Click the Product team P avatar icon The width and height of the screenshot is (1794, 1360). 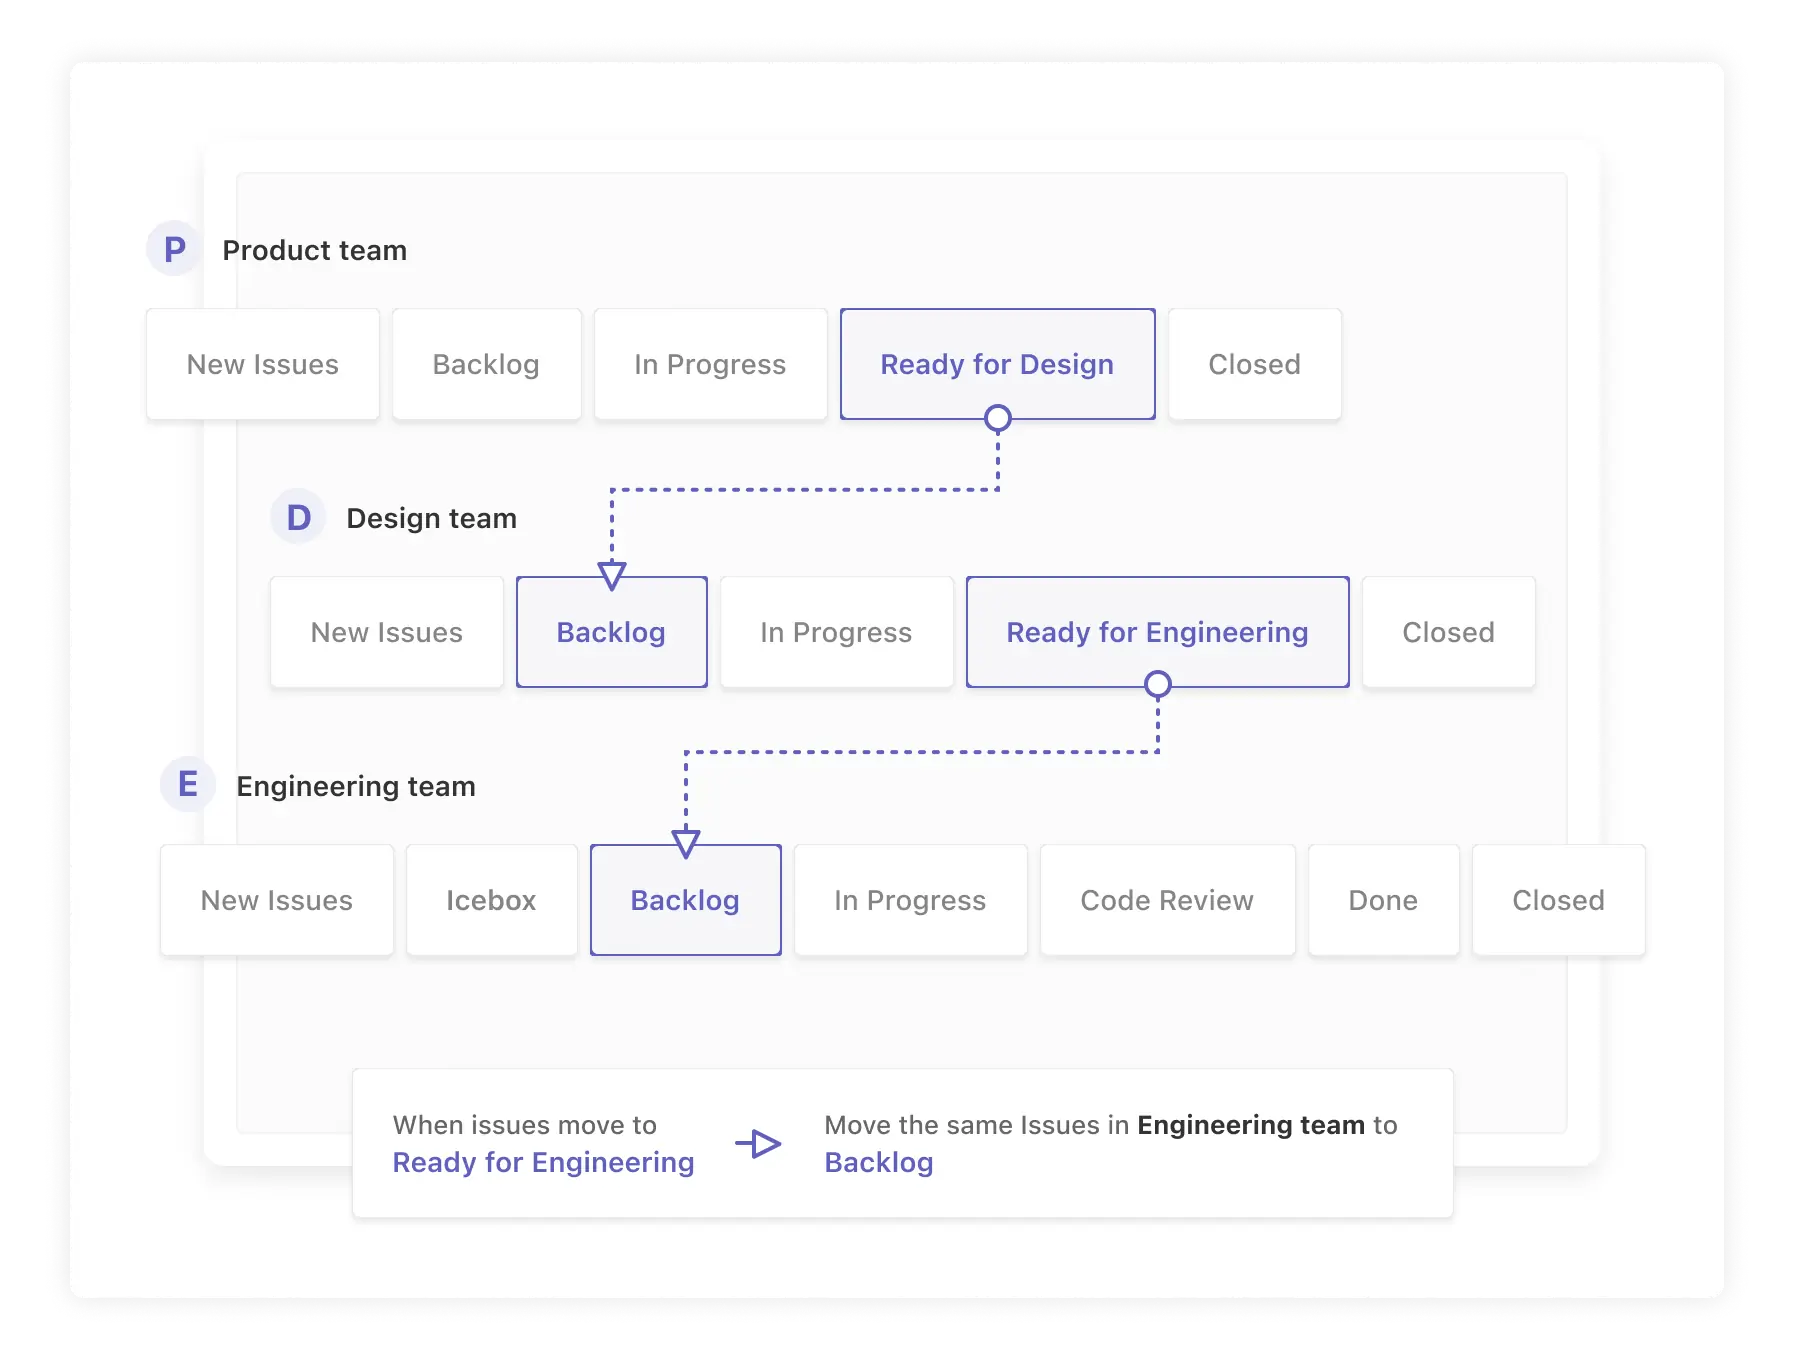174,249
